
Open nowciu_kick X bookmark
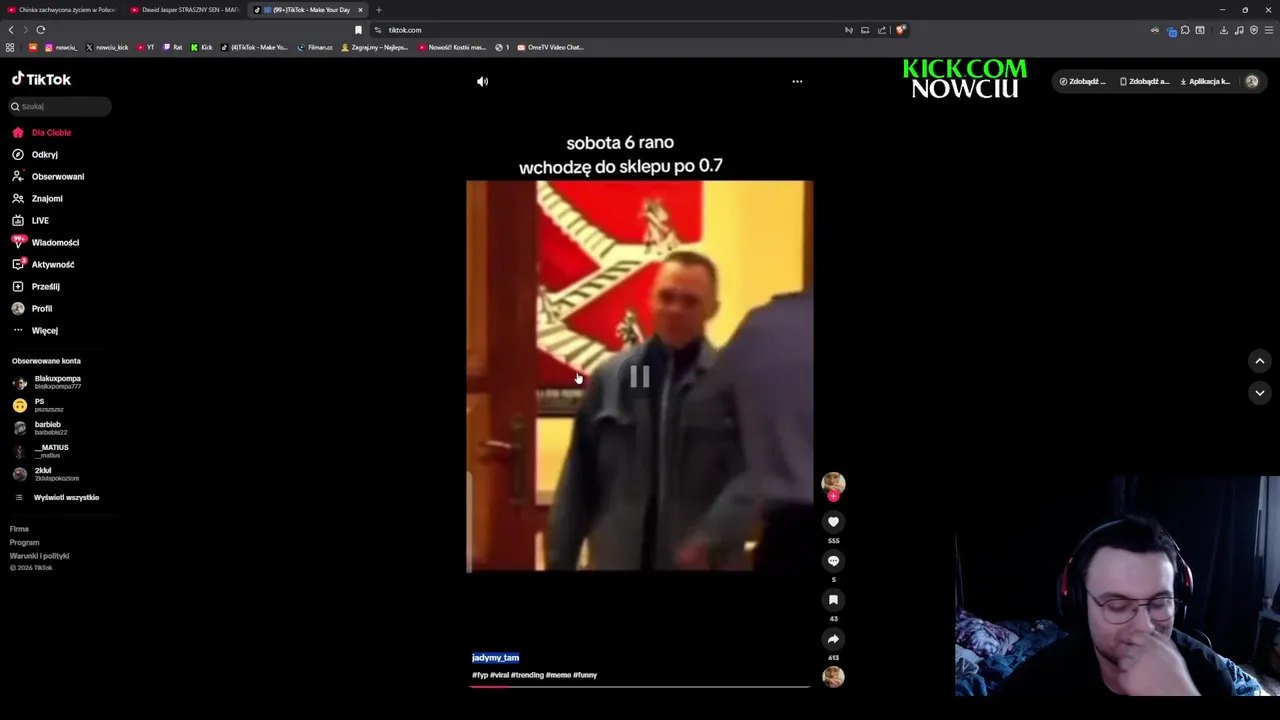pos(107,47)
